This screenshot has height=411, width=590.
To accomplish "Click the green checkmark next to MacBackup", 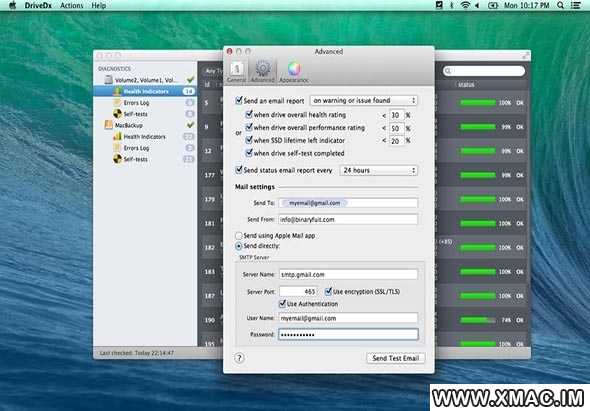I will [190, 124].
